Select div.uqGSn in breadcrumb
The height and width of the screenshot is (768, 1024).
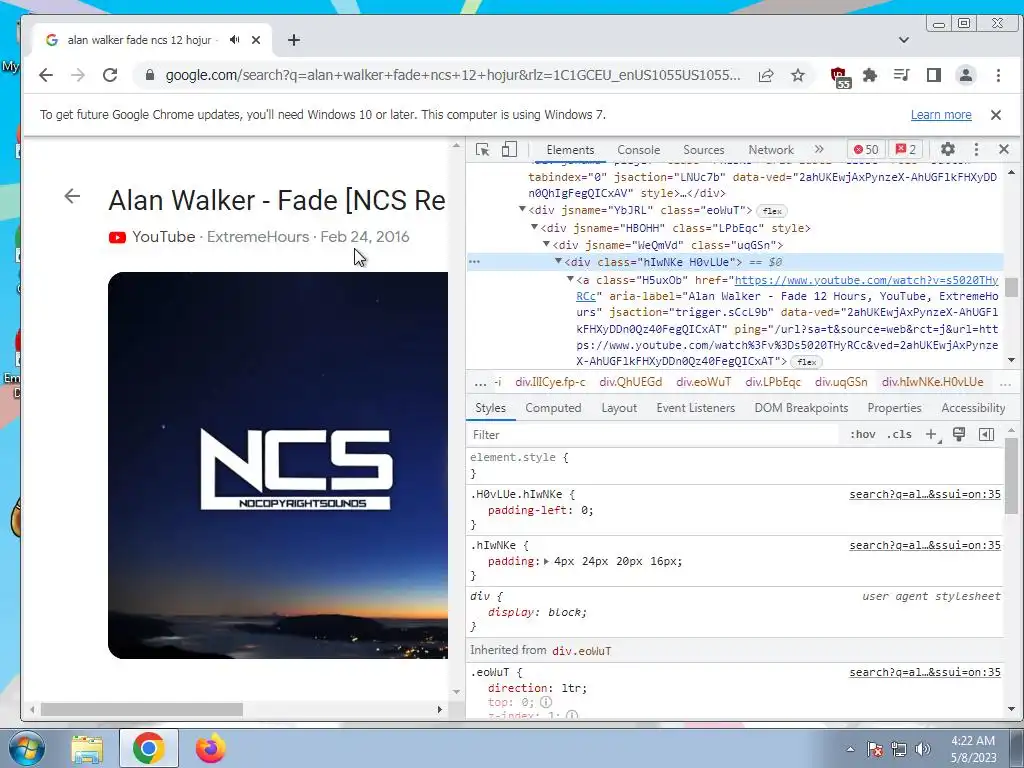point(841,382)
